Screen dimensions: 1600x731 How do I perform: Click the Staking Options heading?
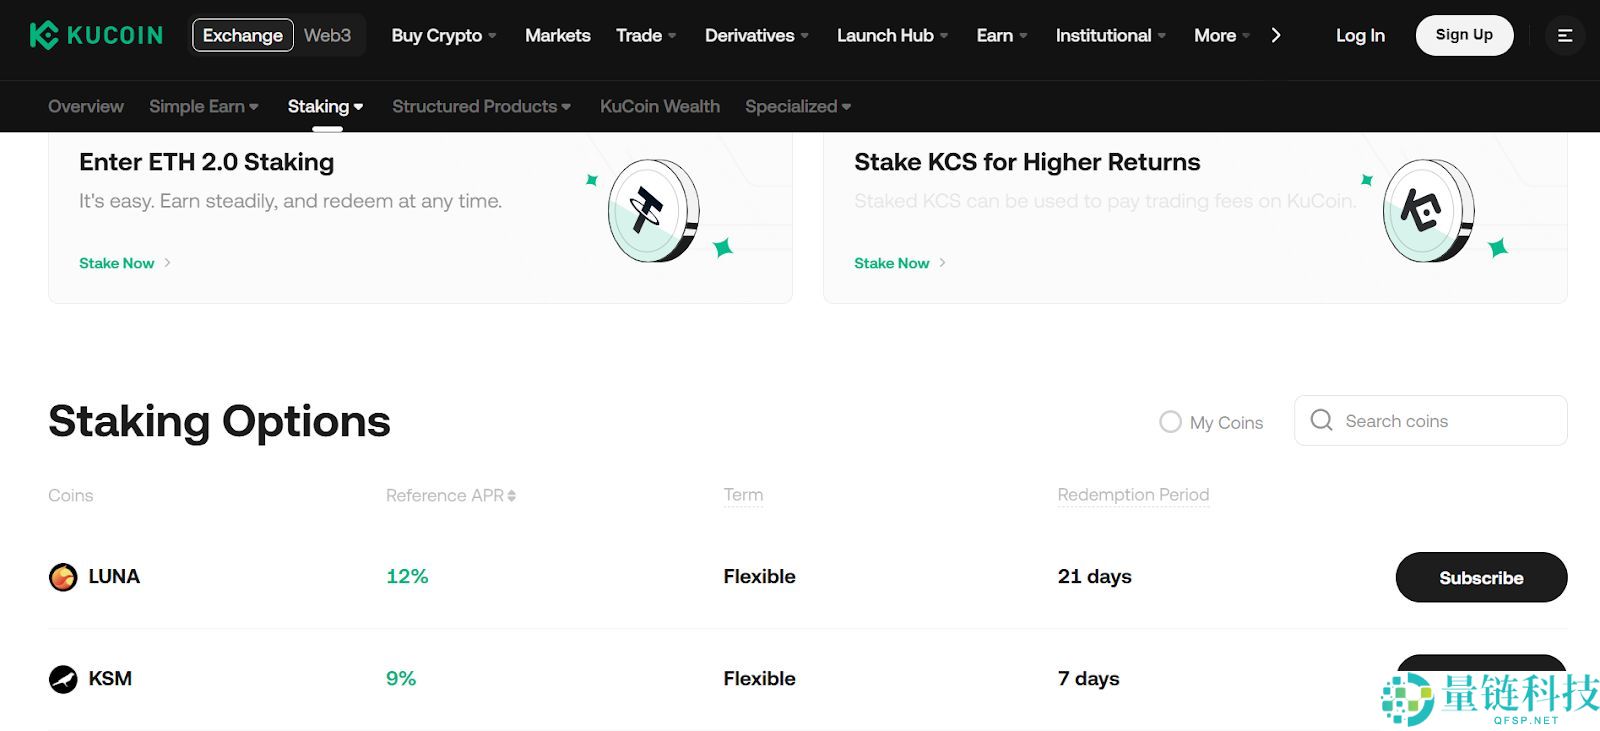219,421
